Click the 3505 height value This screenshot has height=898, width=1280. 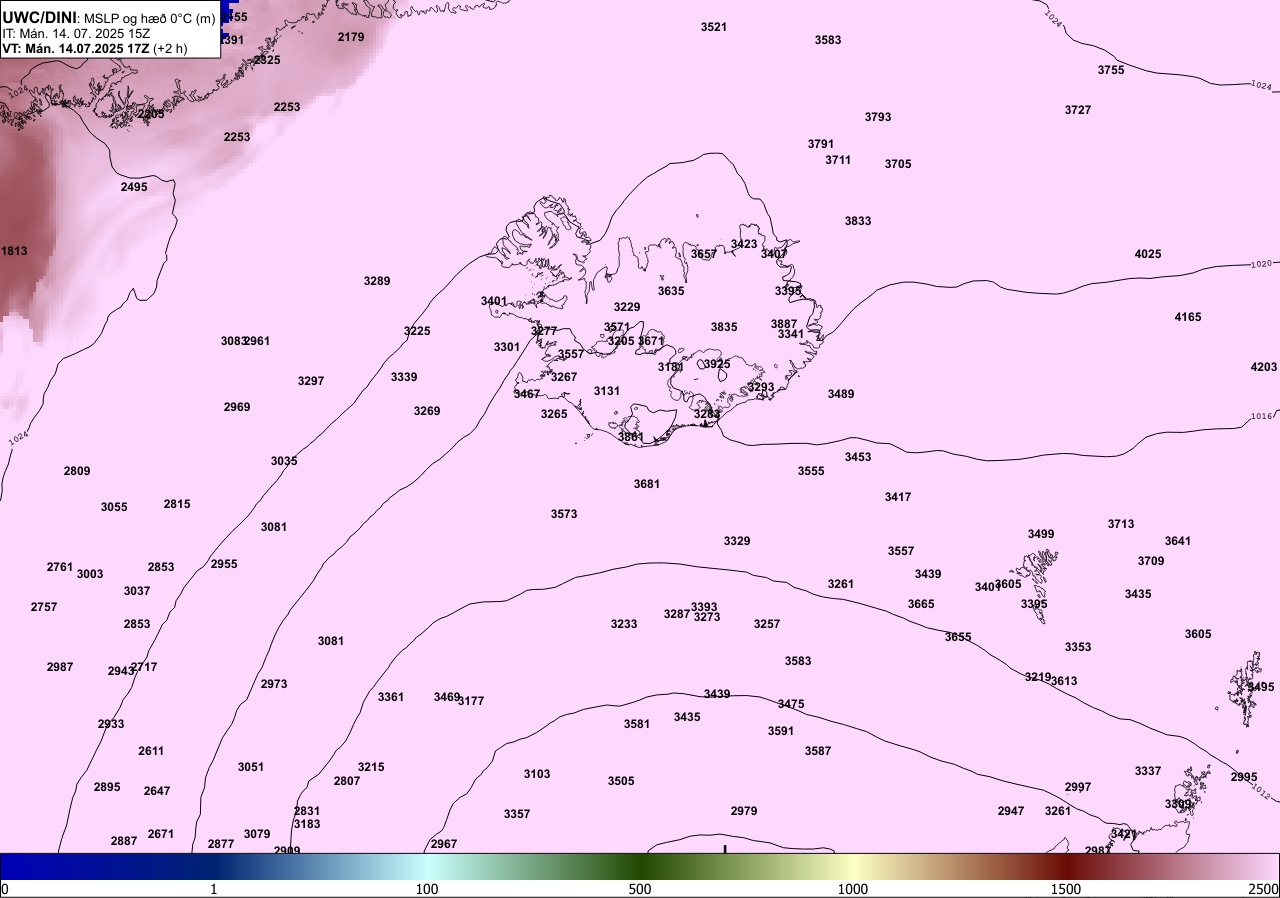click(621, 781)
